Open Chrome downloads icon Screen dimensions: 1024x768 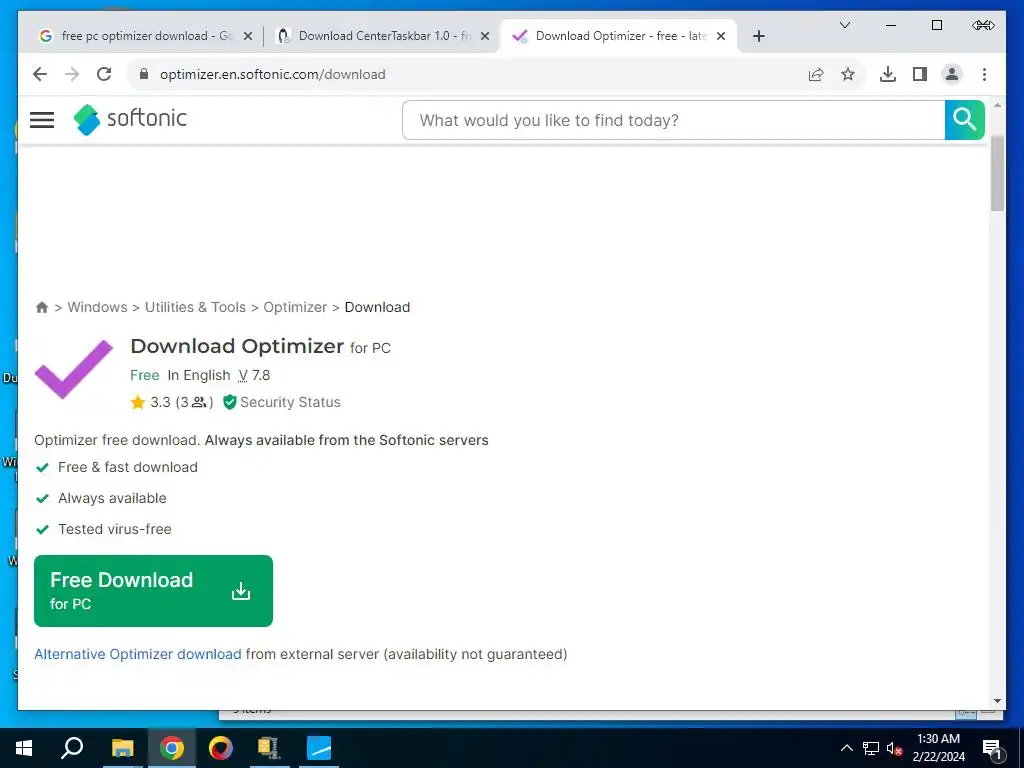point(888,74)
